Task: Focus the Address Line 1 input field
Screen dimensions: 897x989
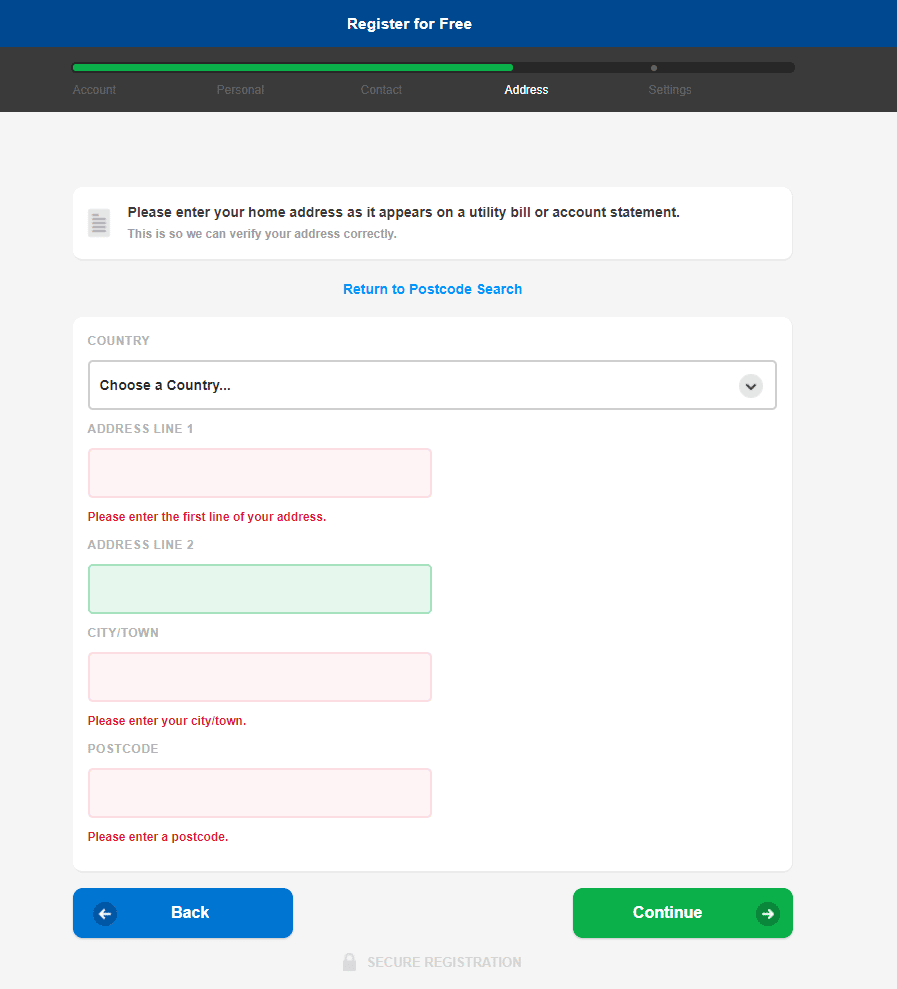Action: [x=260, y=473]
